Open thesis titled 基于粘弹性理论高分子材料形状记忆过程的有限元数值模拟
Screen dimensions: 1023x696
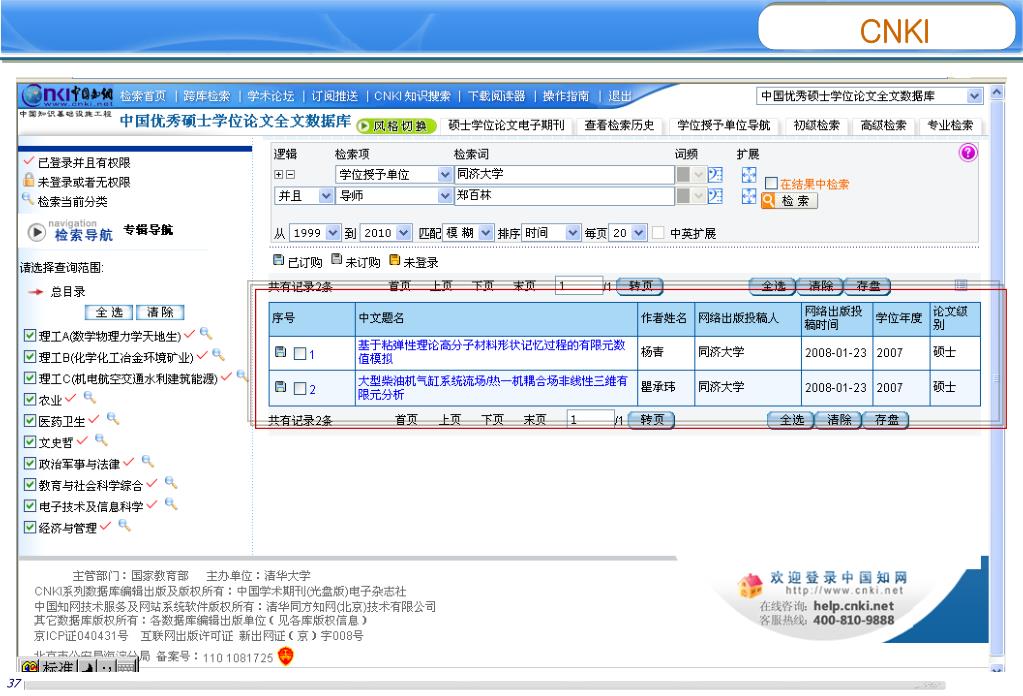[x=491, y=352]
